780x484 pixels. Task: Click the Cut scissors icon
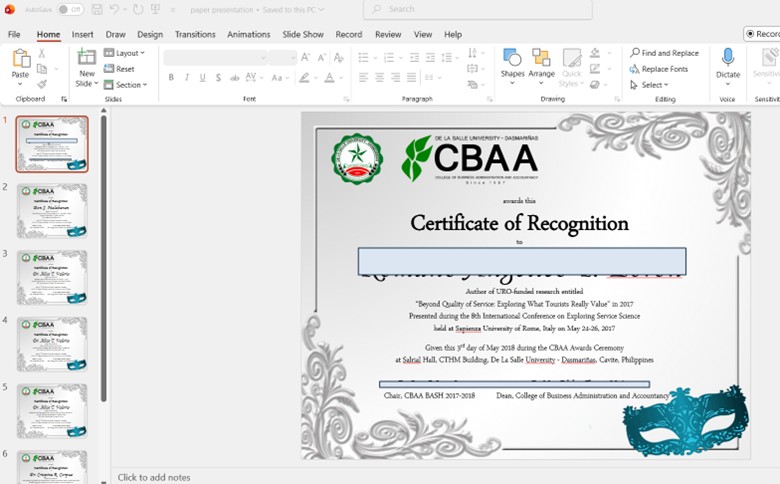pos(42,53)
